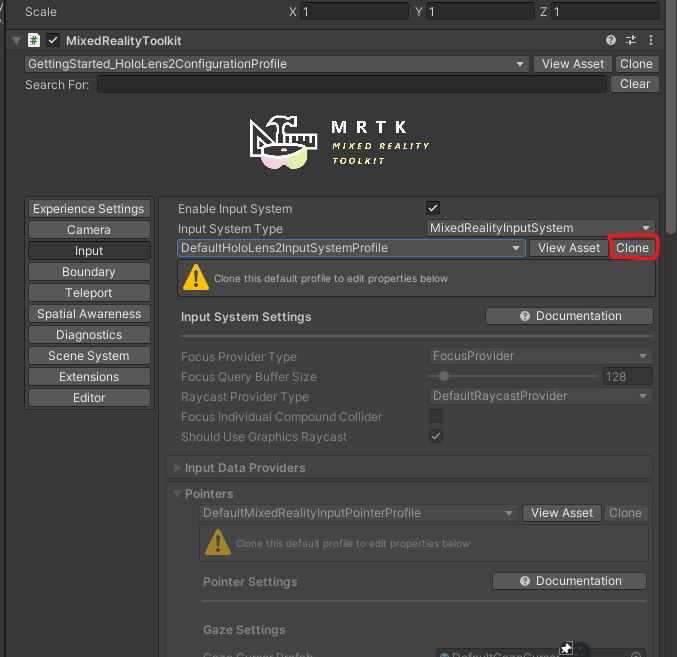Select the Diagnostics tab
The height and width of the screenshot is (657, 677).
click(x=89, y=335)
